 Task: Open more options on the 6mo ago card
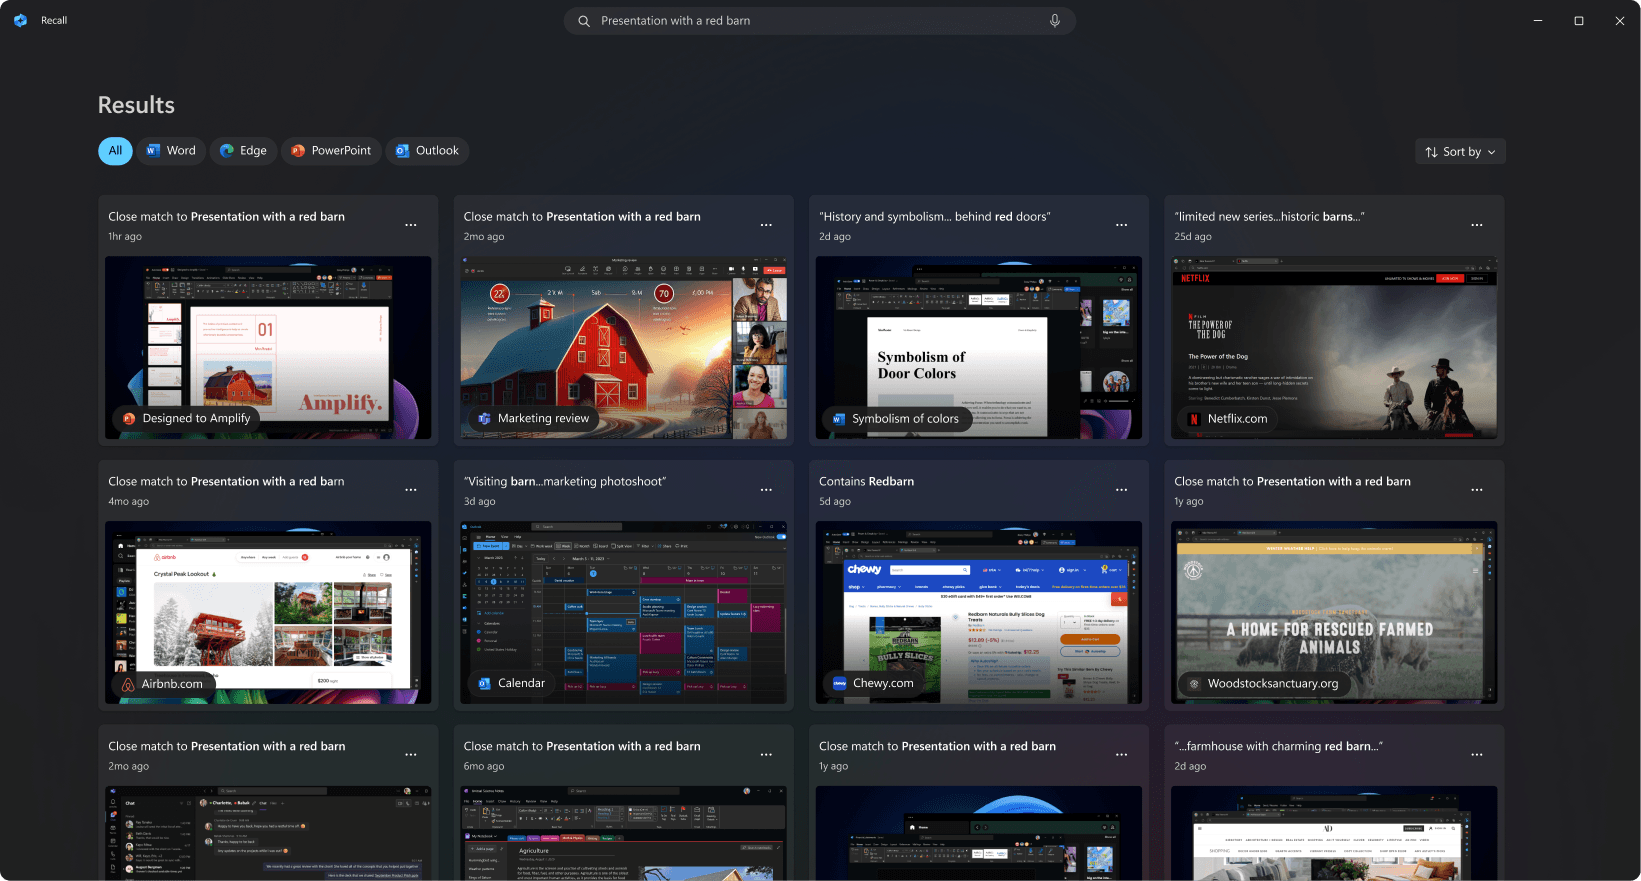point(766,755)
